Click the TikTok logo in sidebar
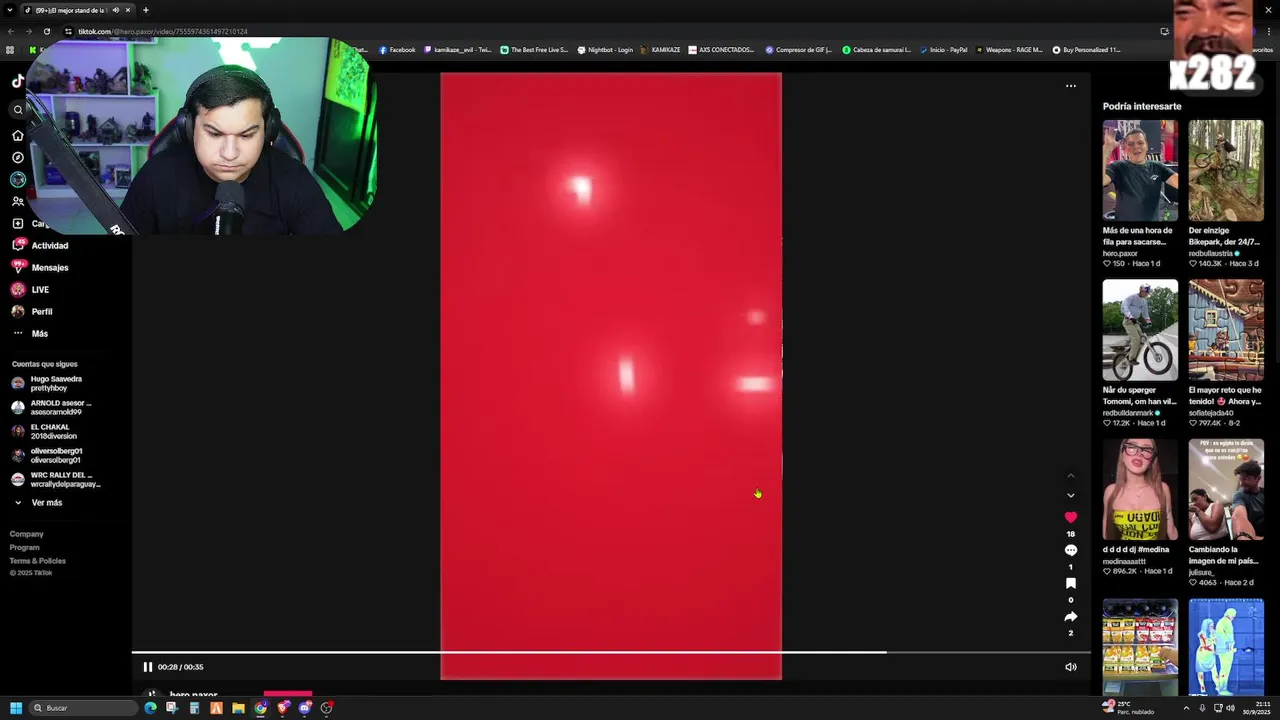This screenshot has width=1280, height=720. point(17,81)
